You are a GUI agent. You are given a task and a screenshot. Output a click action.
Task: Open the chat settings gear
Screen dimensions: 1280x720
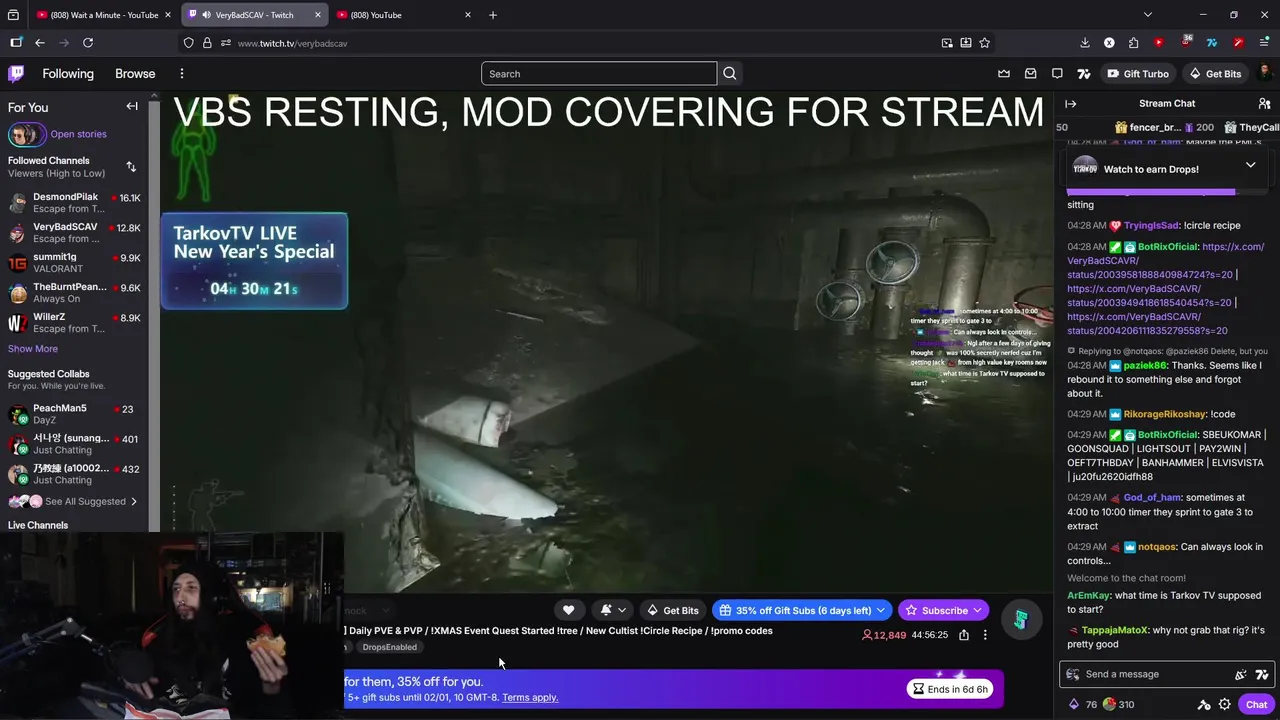[1224, 704]
